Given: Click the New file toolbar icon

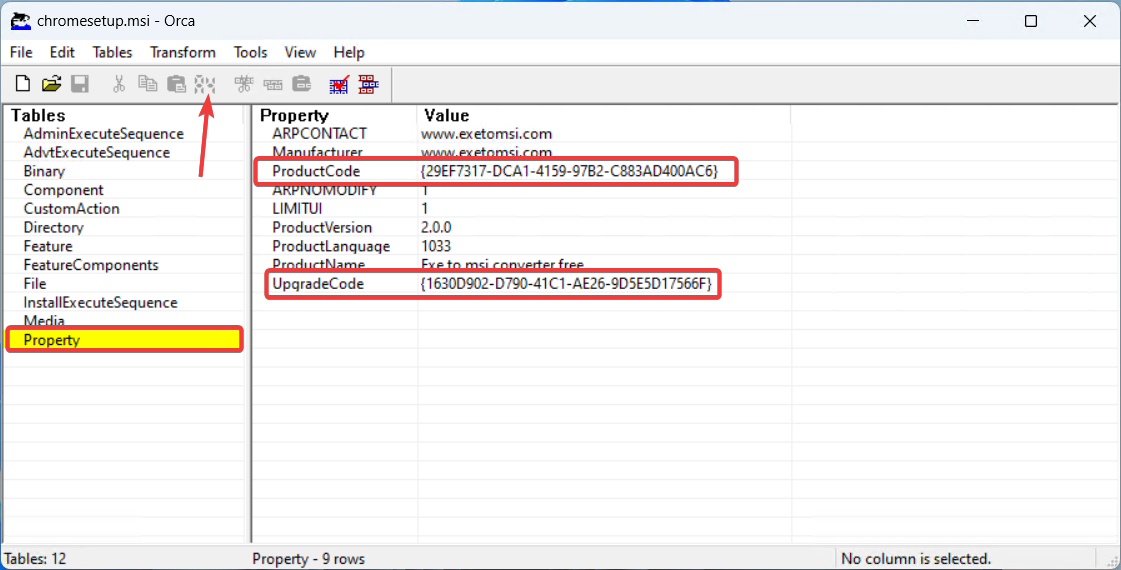Looking at the screenshot, I should (x=23, y=84).
